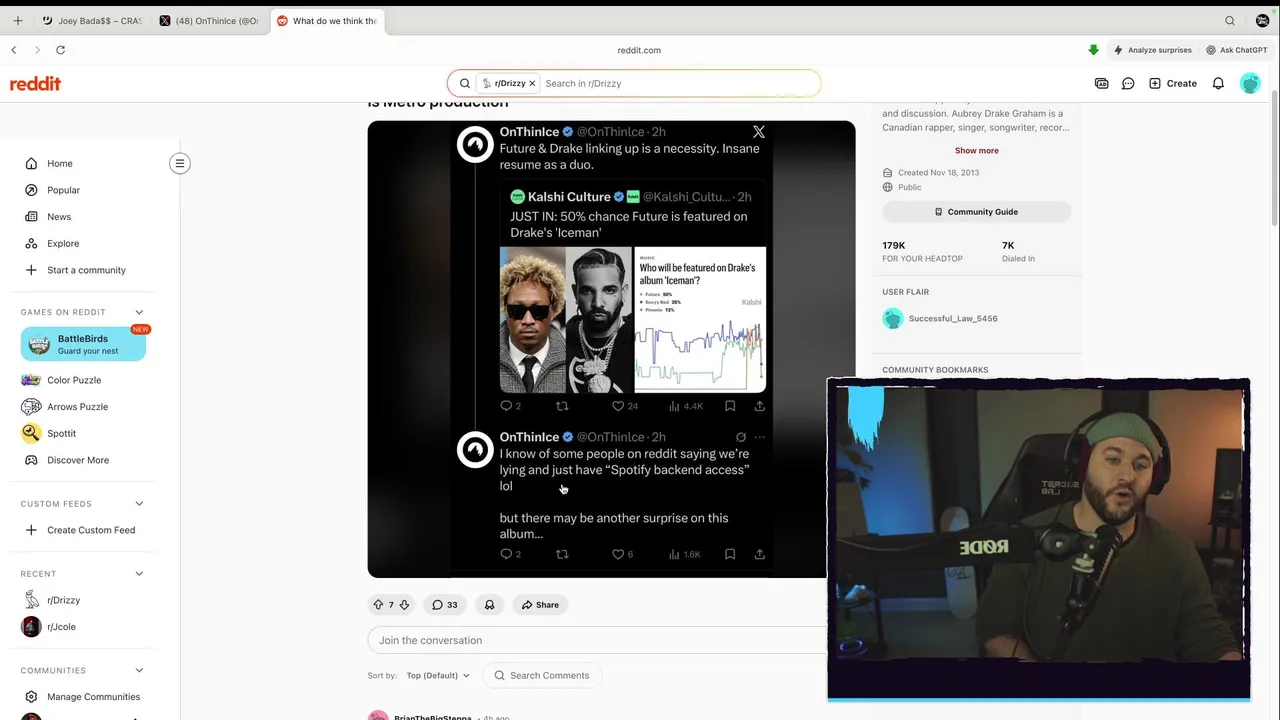Collapse Recent section
This screenshot has width=1280, height=720.
pyautogui.click(x=139, y=574)
